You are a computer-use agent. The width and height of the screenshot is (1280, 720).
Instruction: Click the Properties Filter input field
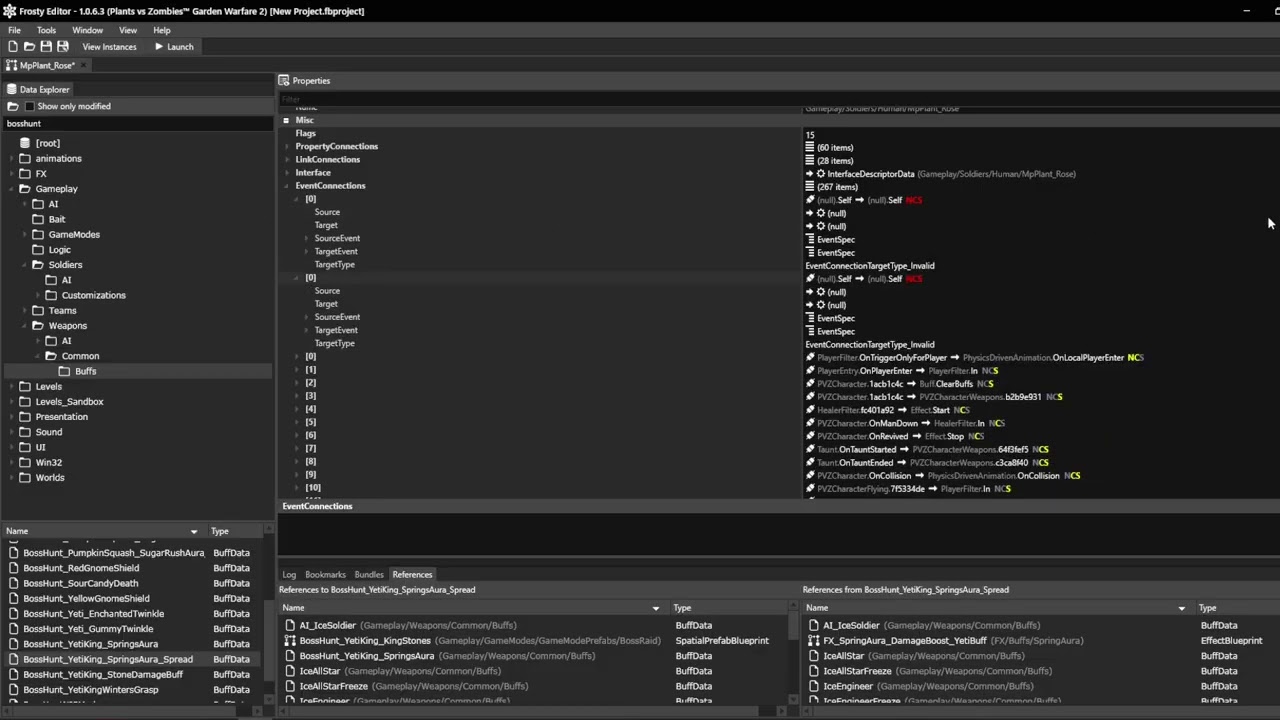pyautogui.click(x=778, y=99)
